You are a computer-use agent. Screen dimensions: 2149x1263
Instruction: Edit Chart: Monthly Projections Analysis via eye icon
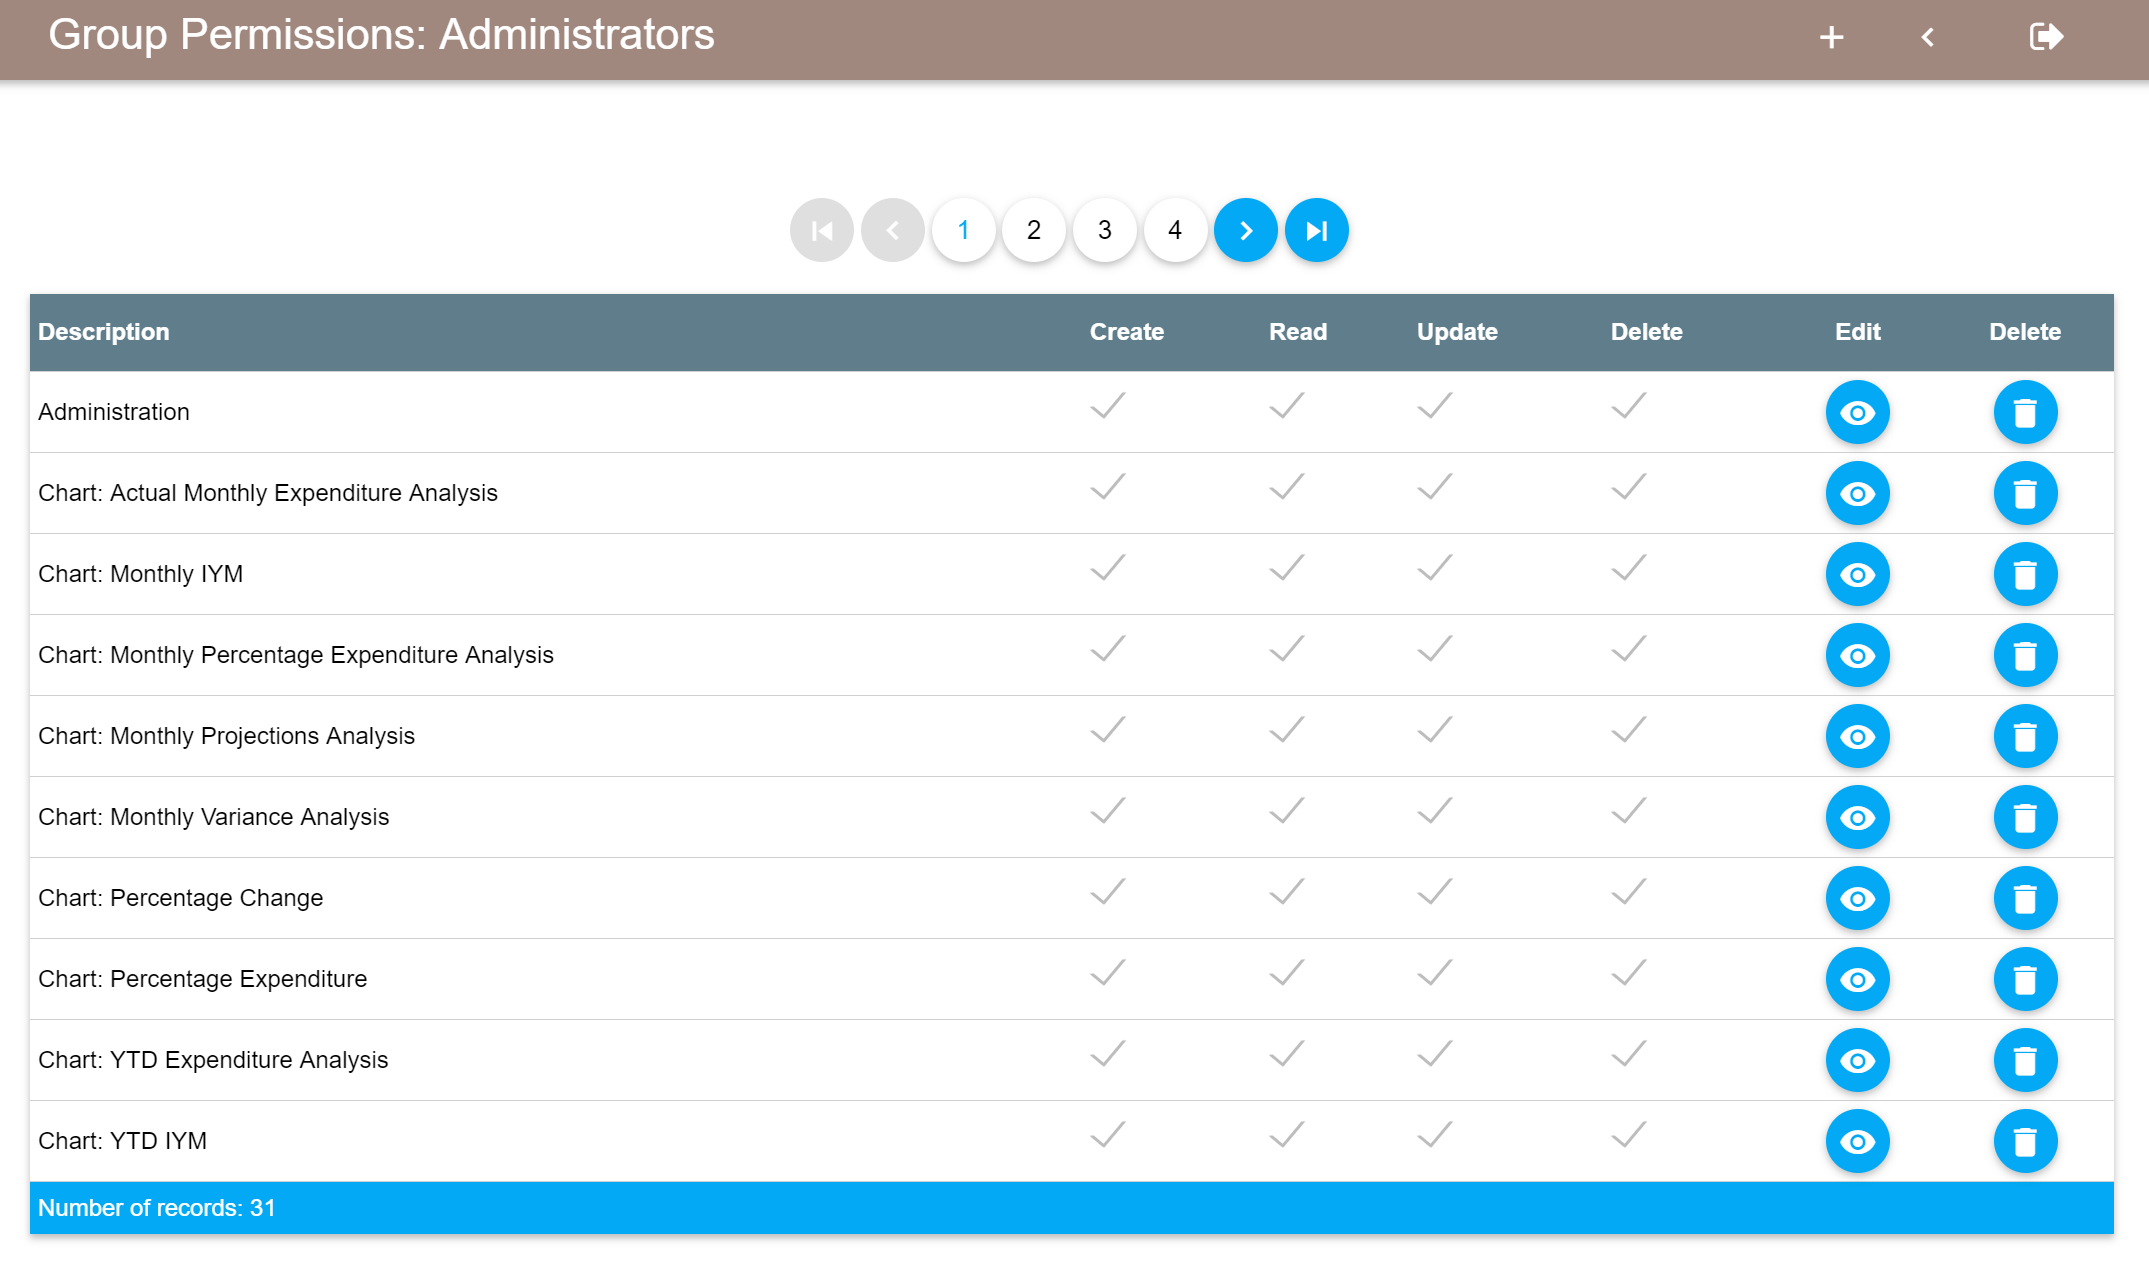pos(1857,736)
